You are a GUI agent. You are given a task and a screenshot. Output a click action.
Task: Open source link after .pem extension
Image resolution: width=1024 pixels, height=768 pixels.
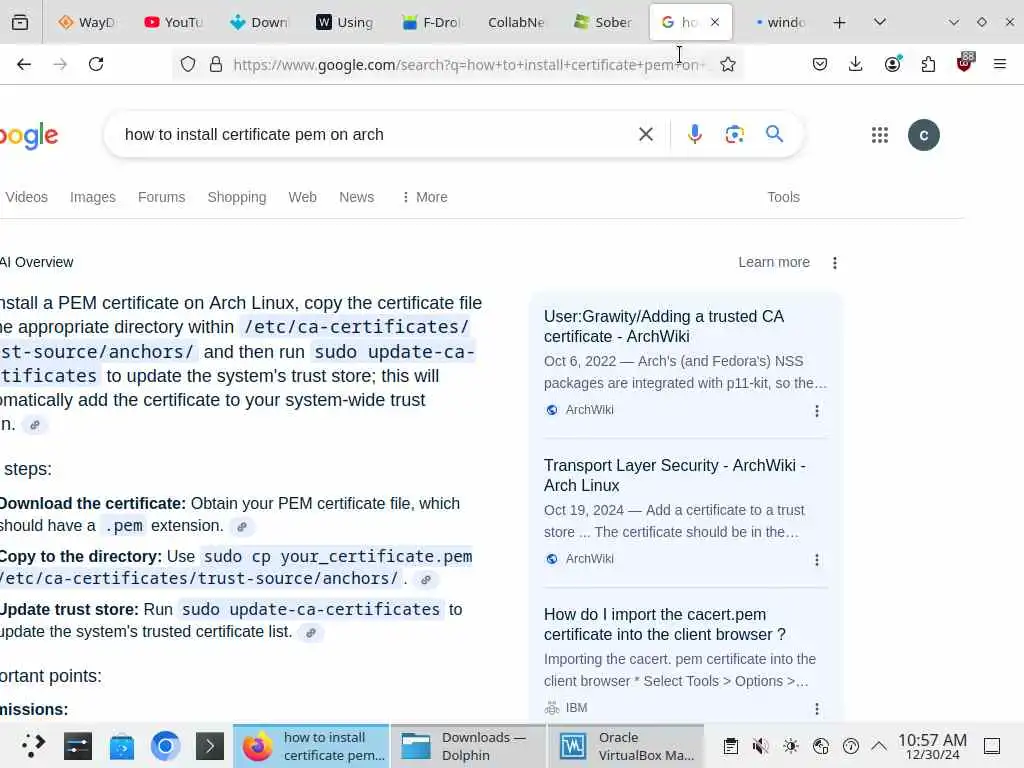coord(242,526)
